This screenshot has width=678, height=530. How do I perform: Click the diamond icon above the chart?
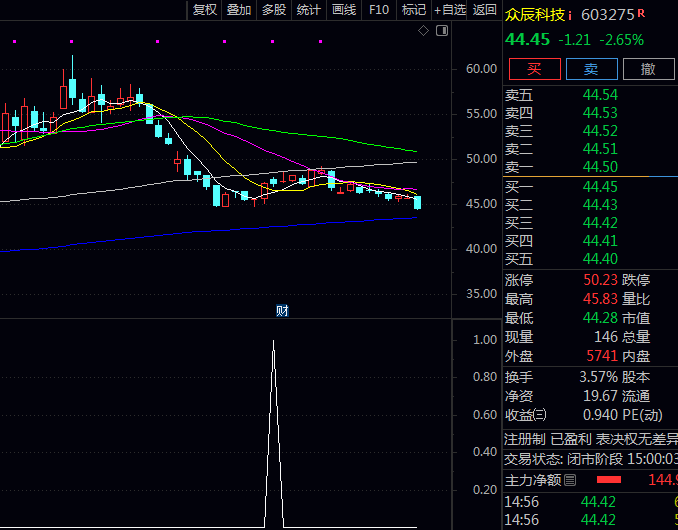(424, 31)
